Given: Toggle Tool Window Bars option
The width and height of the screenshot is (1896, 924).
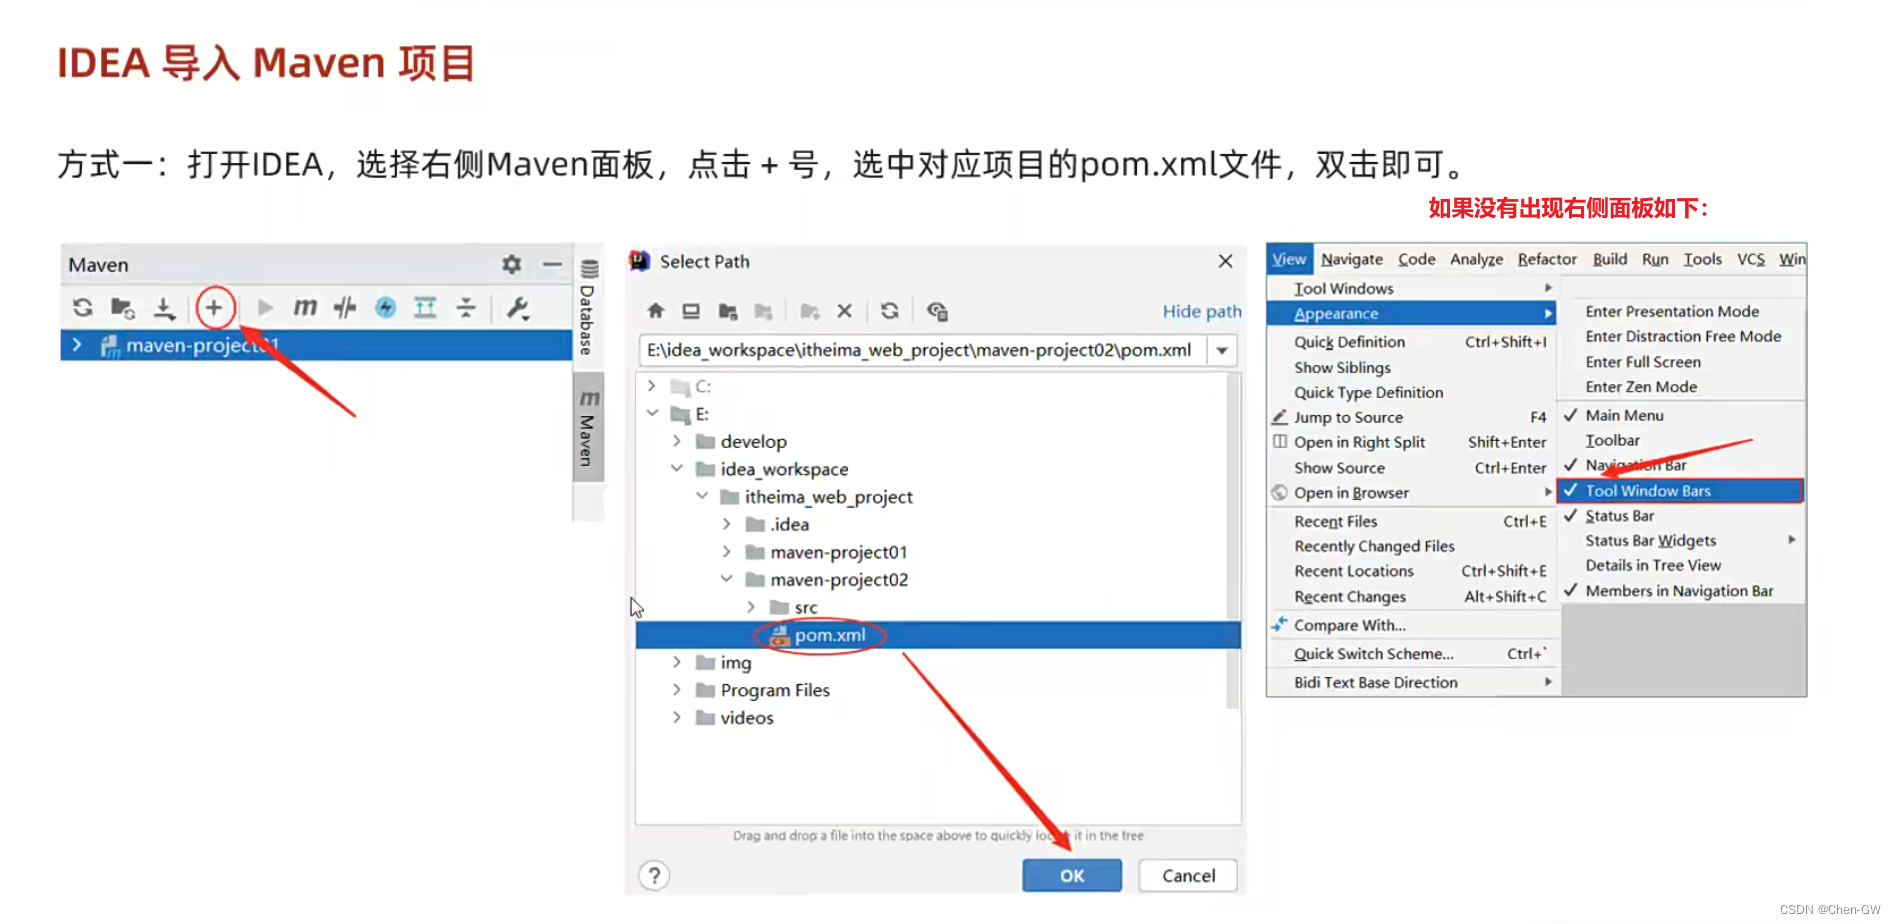Looking at the screenshot, I should click(1681, 490).
